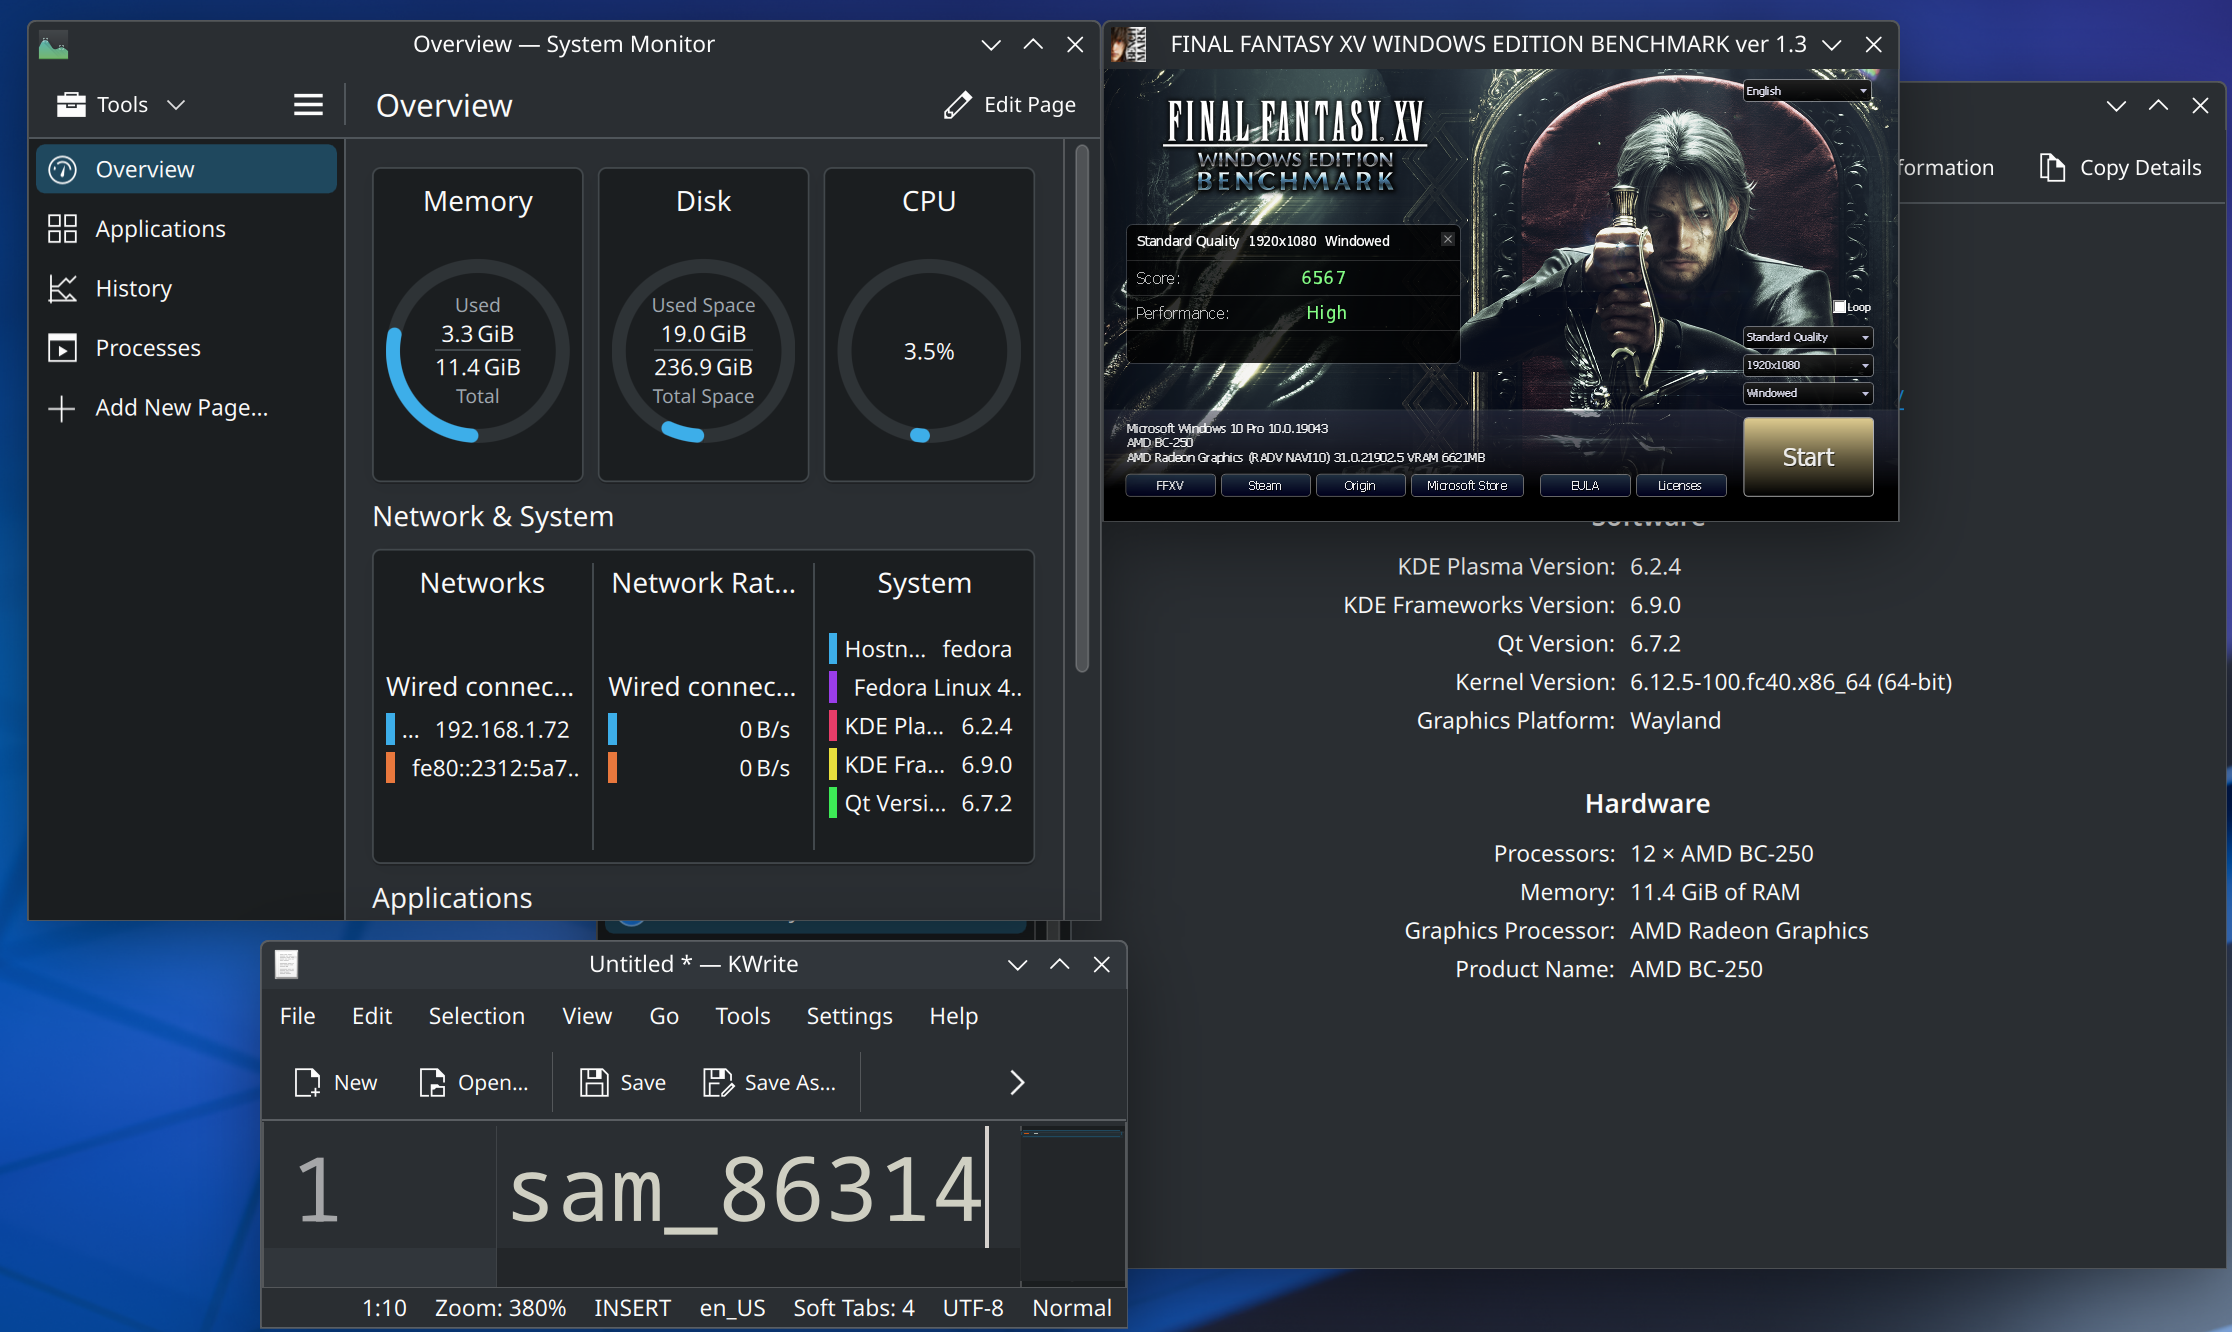
Task: Click the Steam store button
Action: [1265, 486]
